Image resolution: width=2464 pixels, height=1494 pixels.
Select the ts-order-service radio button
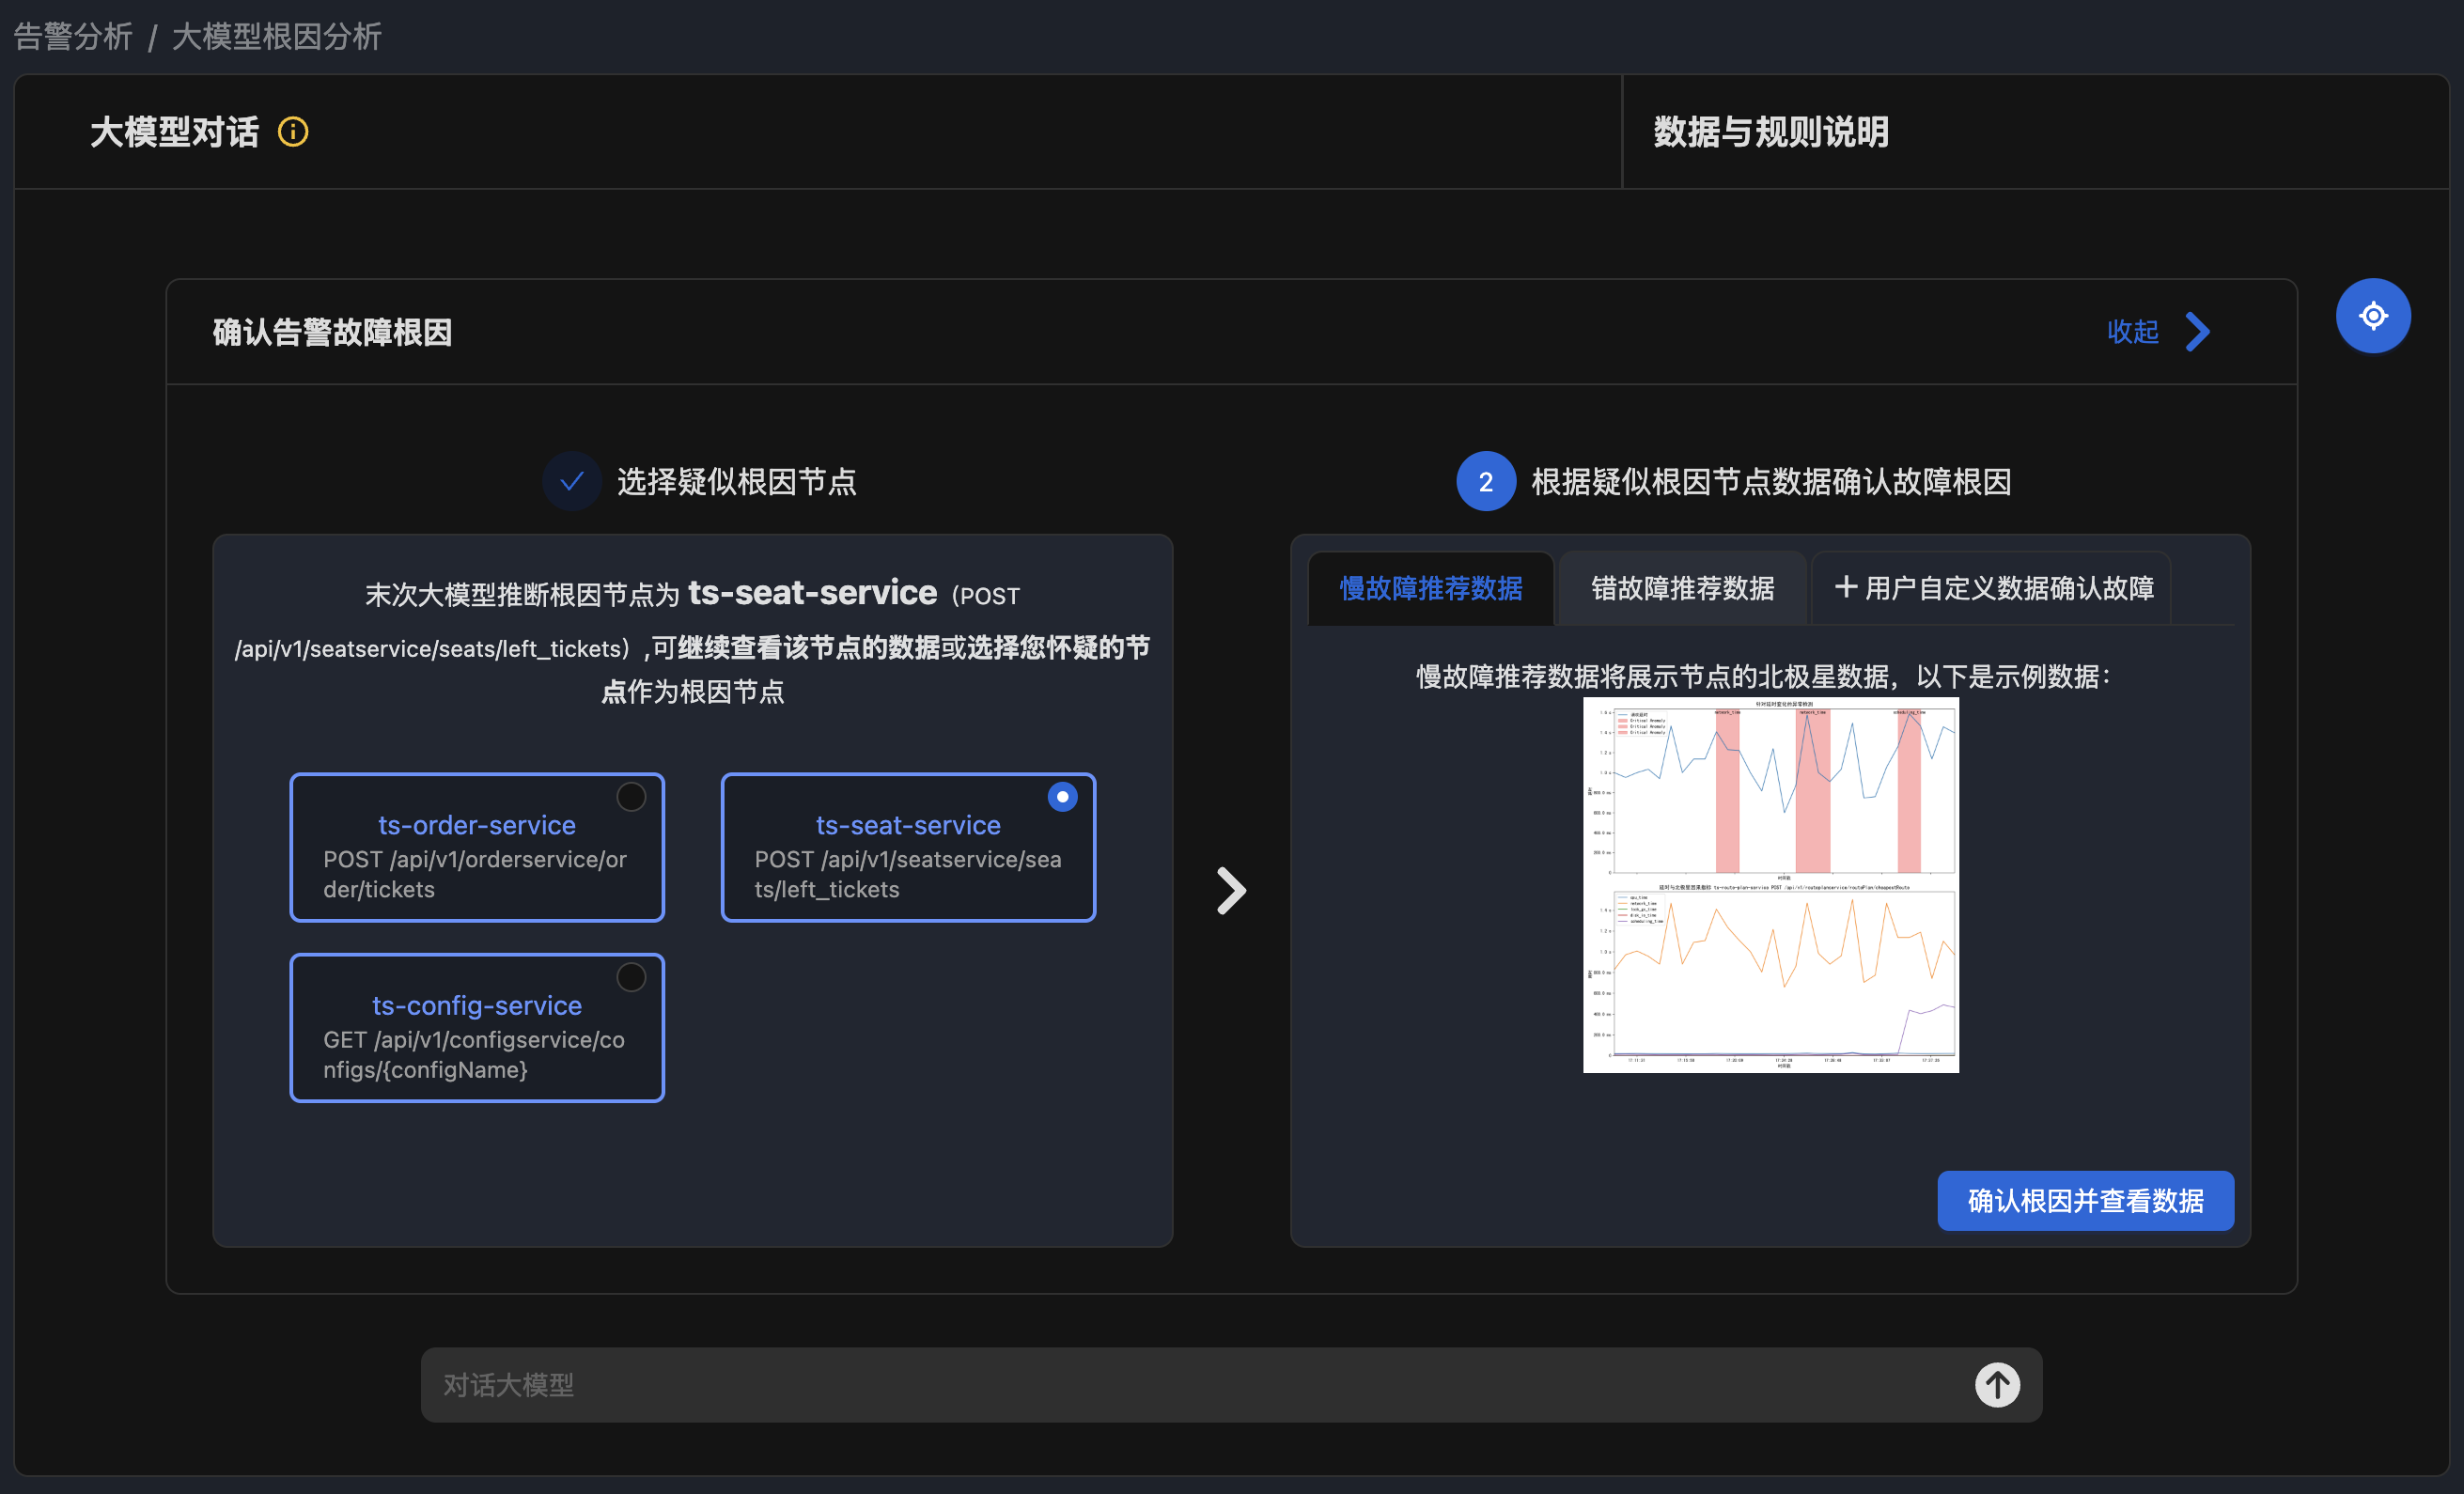click(x=631, y=797)
